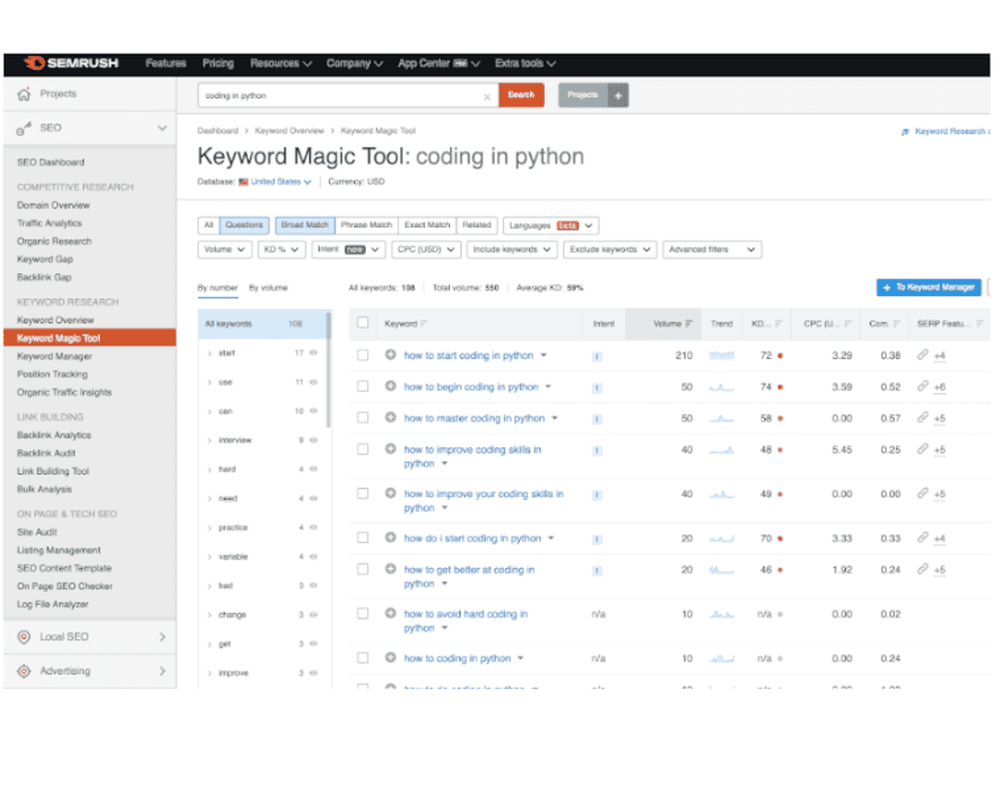Toggle eye icon for 'start' group
Screen dimensions: 1000x789
(313, 353)
